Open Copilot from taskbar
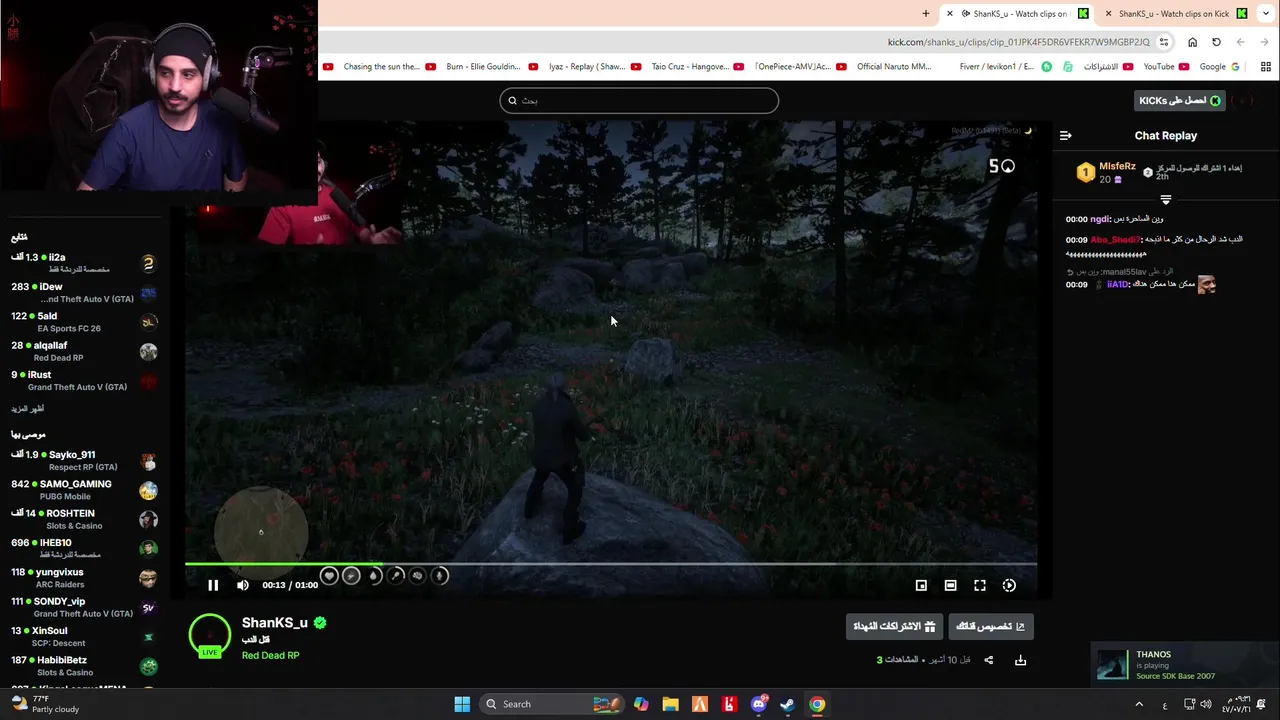The height and width of the screenshot is (720, 1280). [x=641, y=704]
